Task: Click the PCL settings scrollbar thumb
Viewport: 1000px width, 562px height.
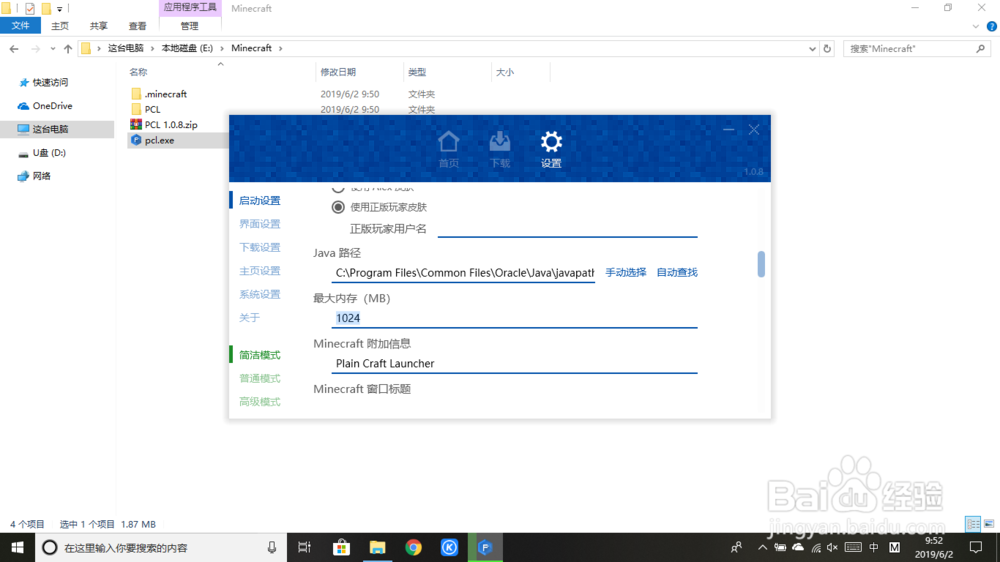Action: pyautogui.click(x=761, y=264)
